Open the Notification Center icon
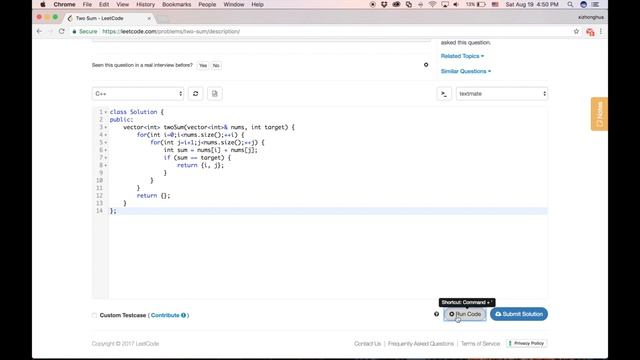The image size is (640, 360). (596, 4)
